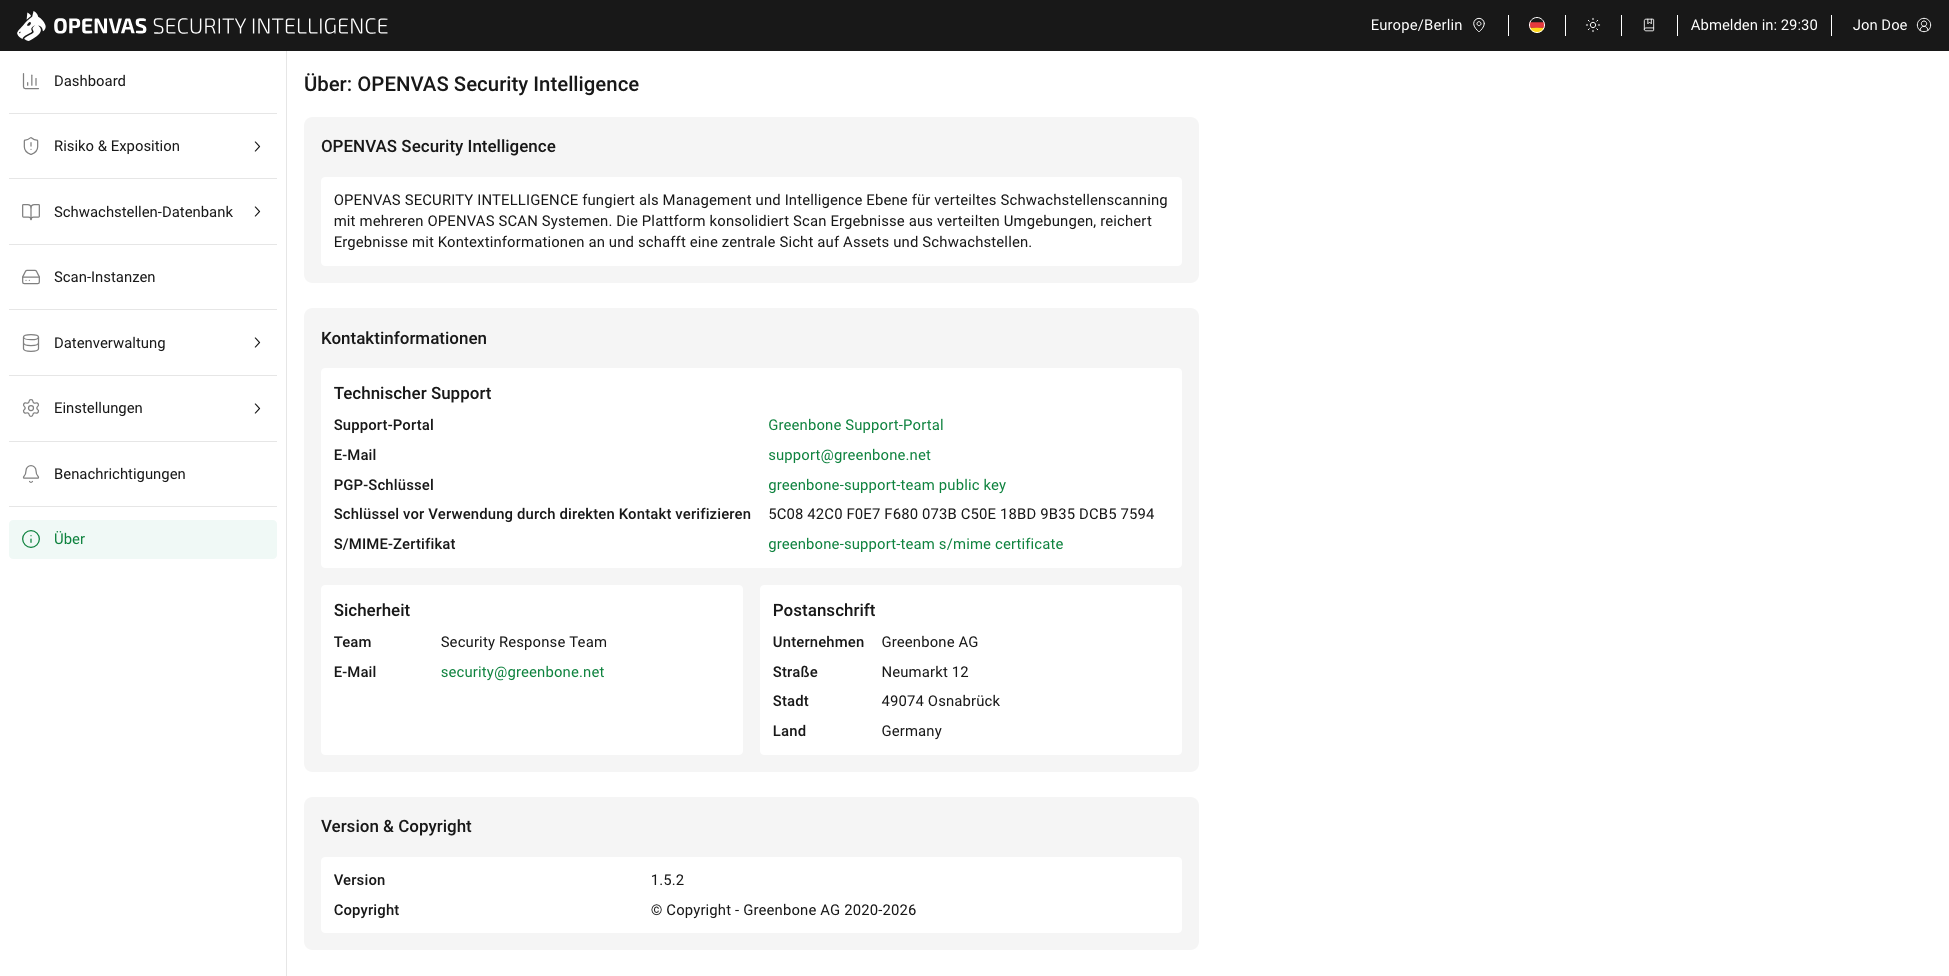Click the Über: OPENVAS Security Intelligence page title
Screen dimensions: 1949x976
471,84
